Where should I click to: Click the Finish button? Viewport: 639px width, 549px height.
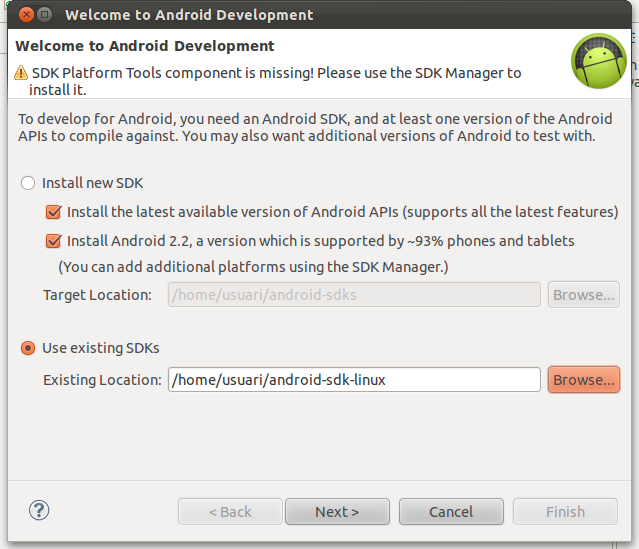tap(565, 512)
